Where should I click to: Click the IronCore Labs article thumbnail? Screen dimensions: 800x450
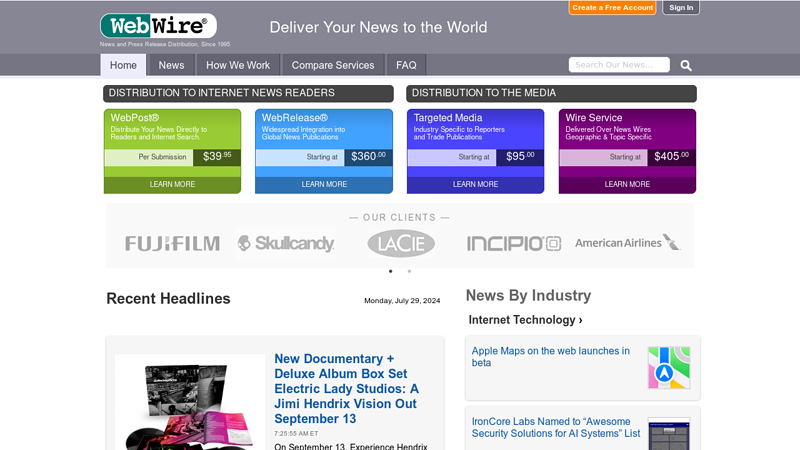click(669, 434)
